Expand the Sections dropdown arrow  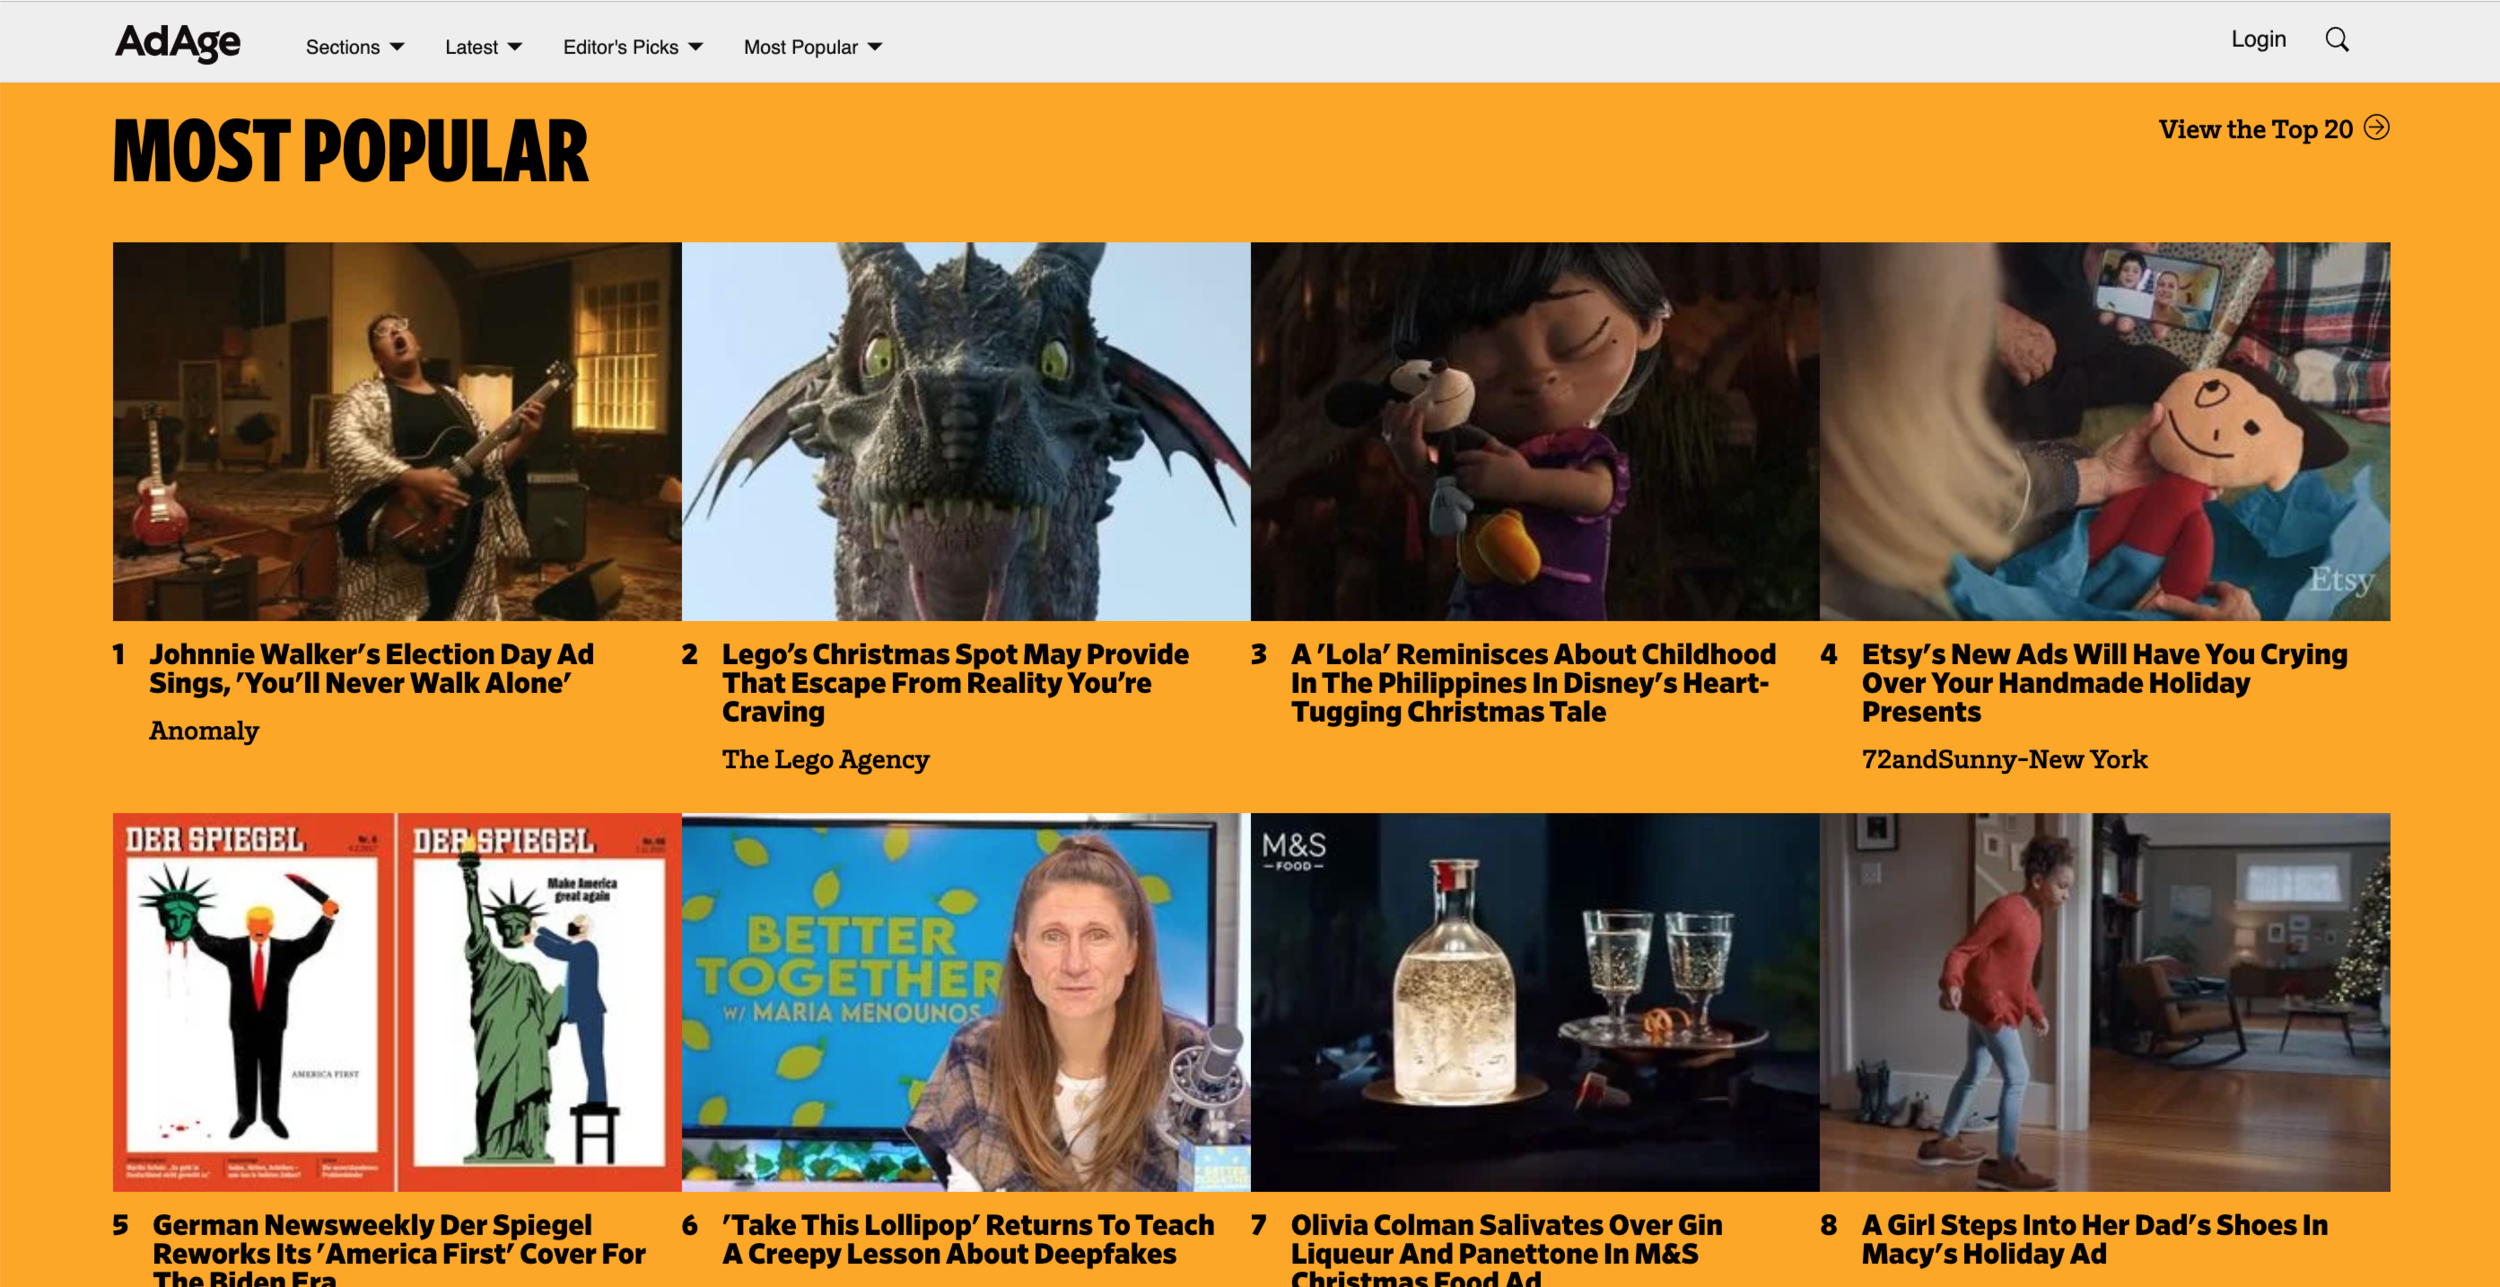397,47
